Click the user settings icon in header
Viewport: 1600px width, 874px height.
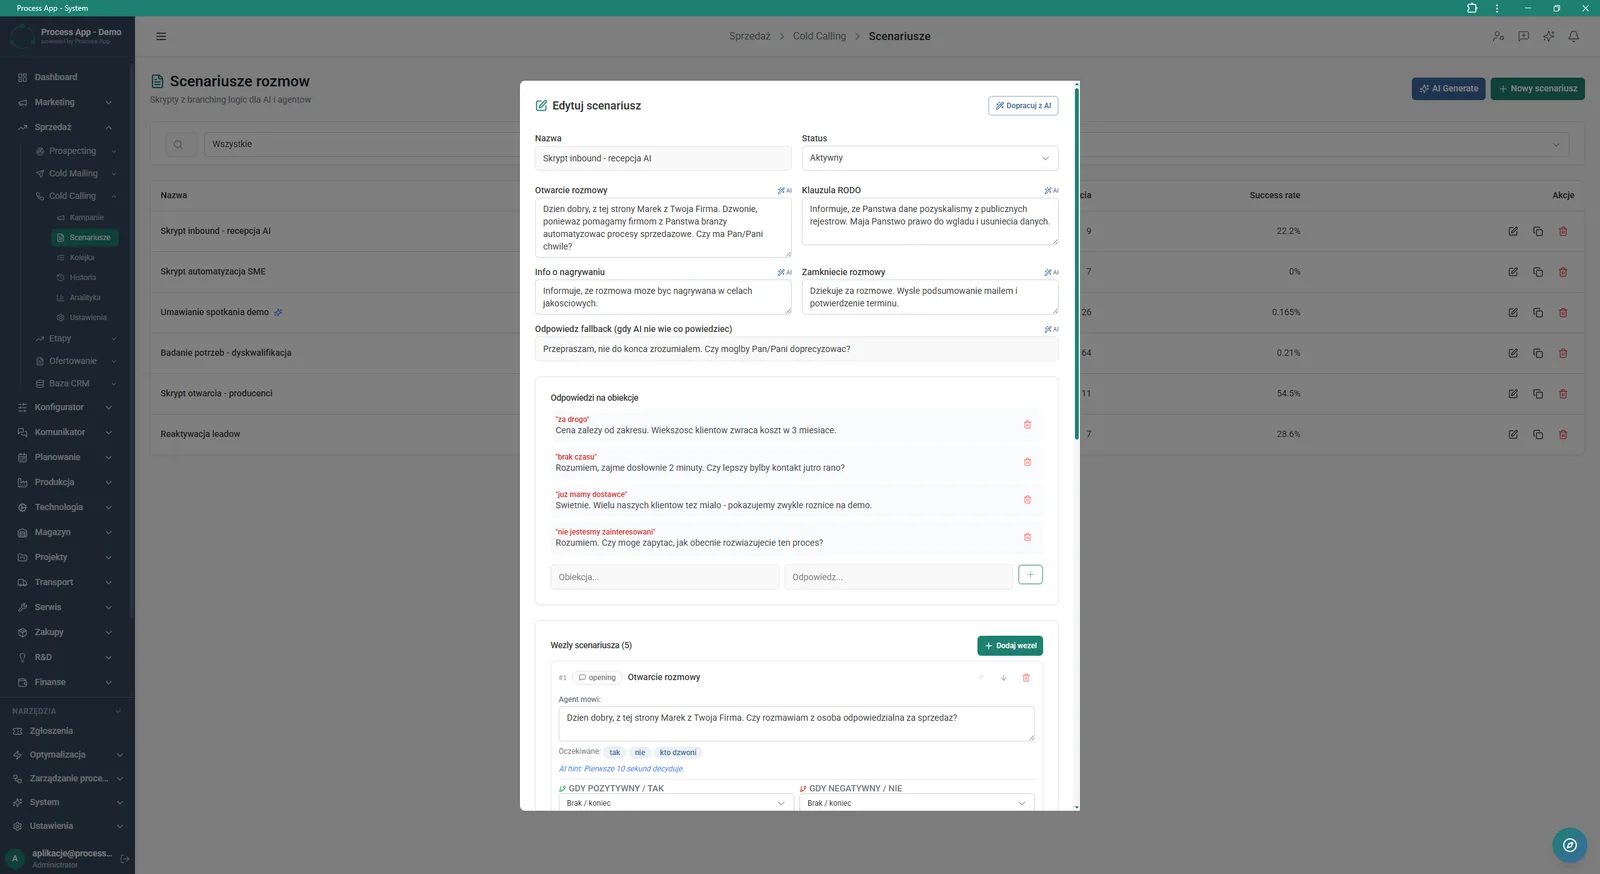click(x=1498, y=36)
